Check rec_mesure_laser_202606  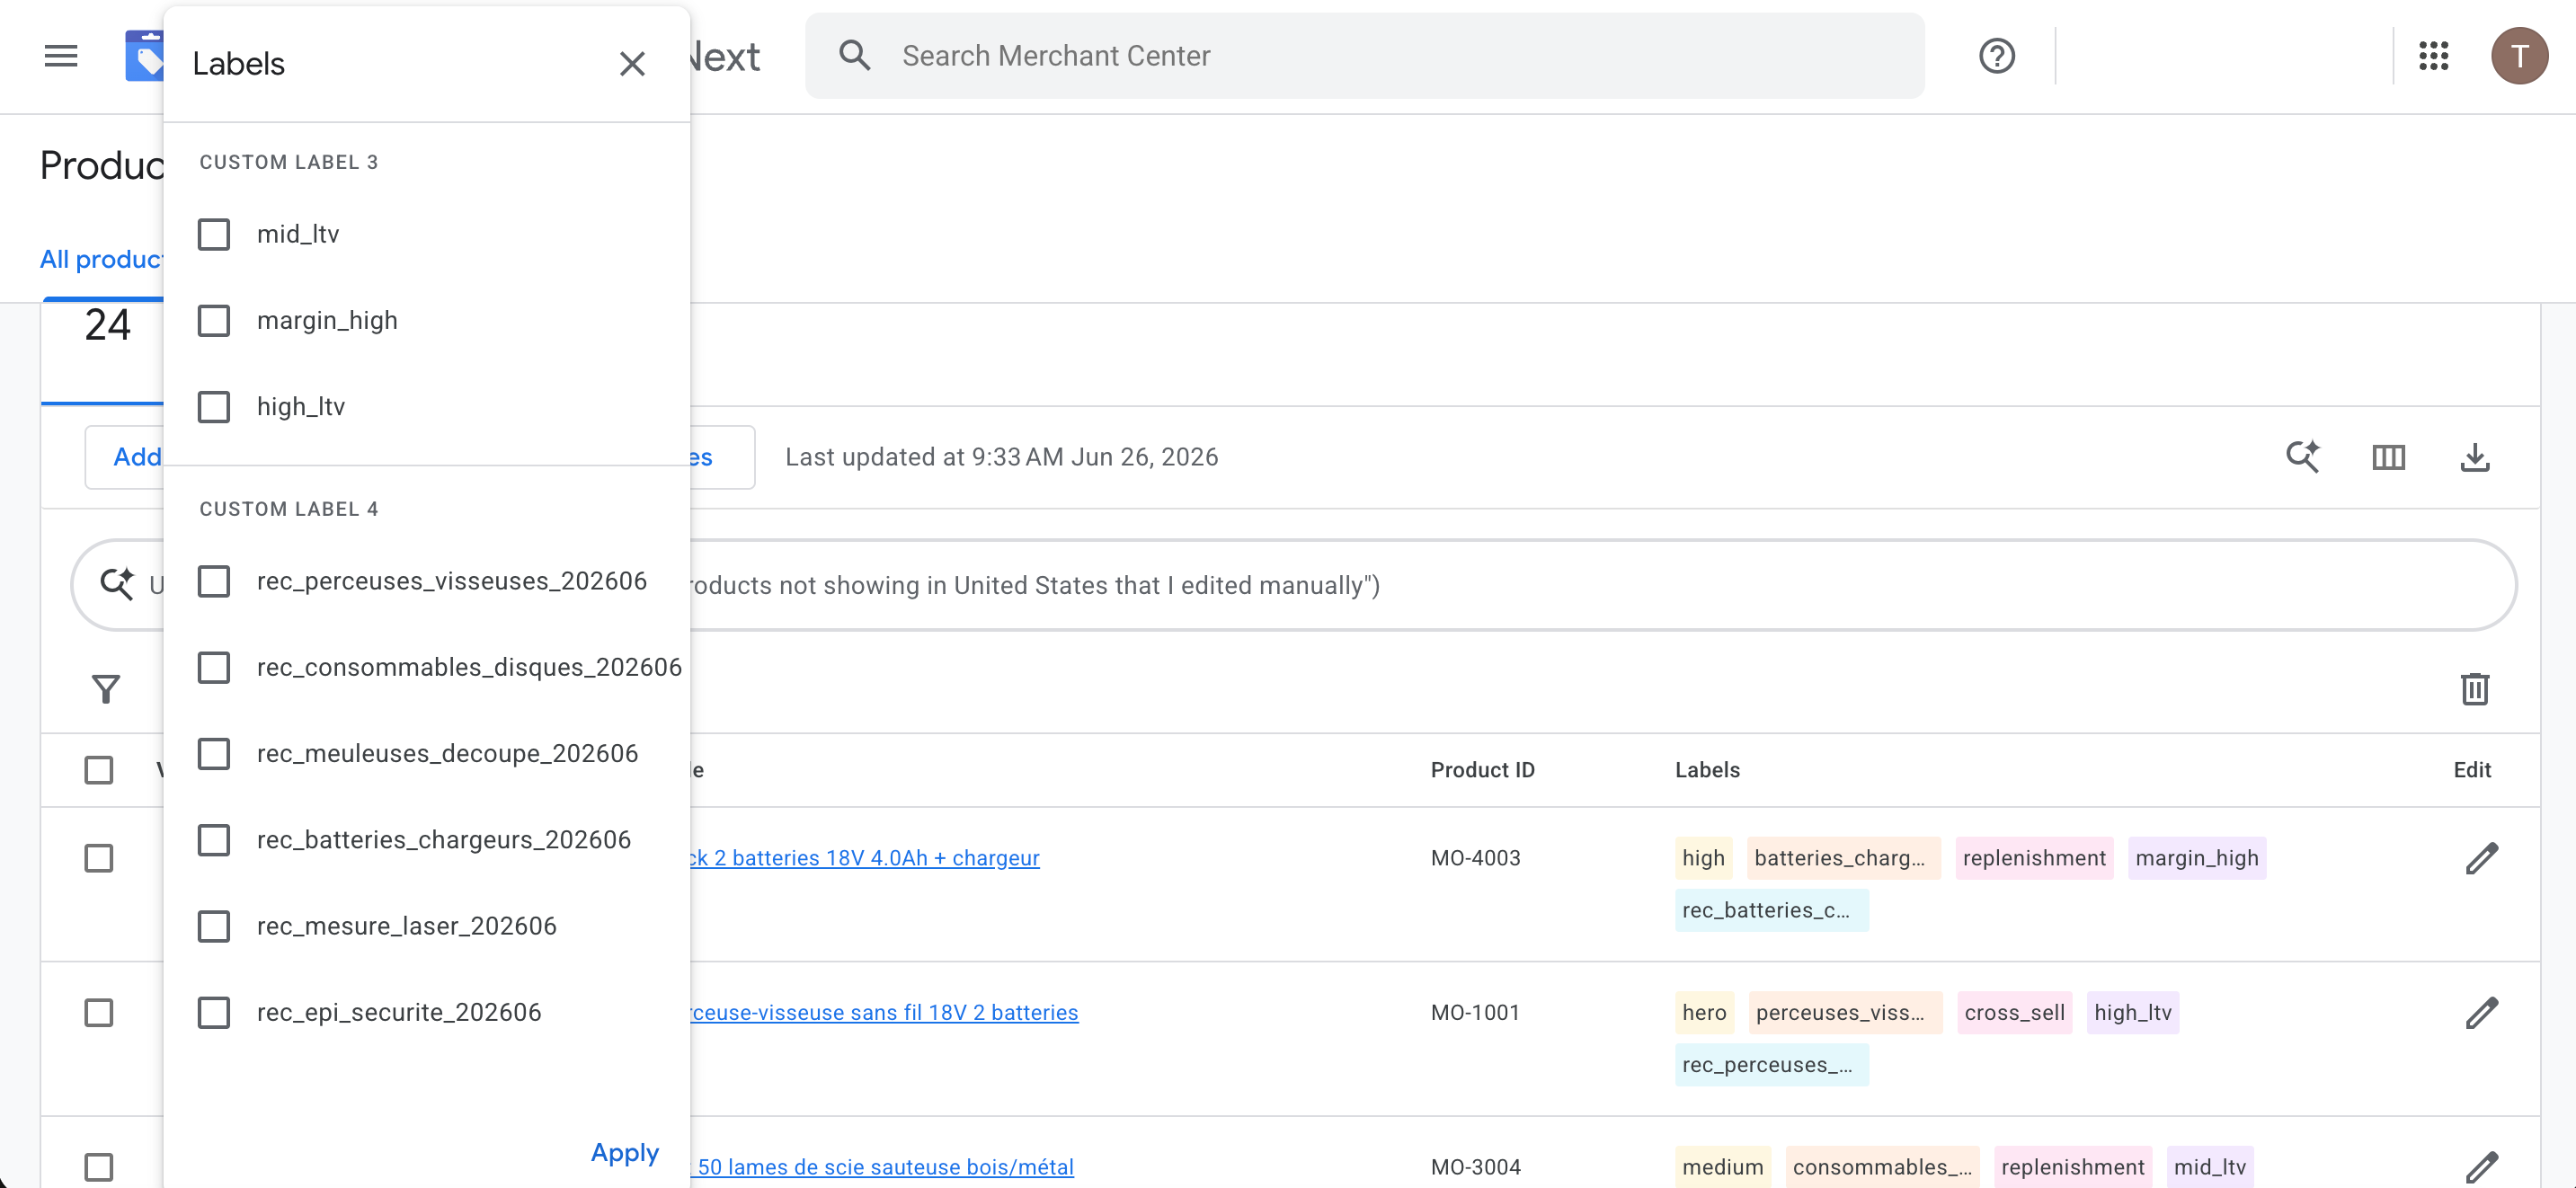pyautogui.click(x=214, y=926)
